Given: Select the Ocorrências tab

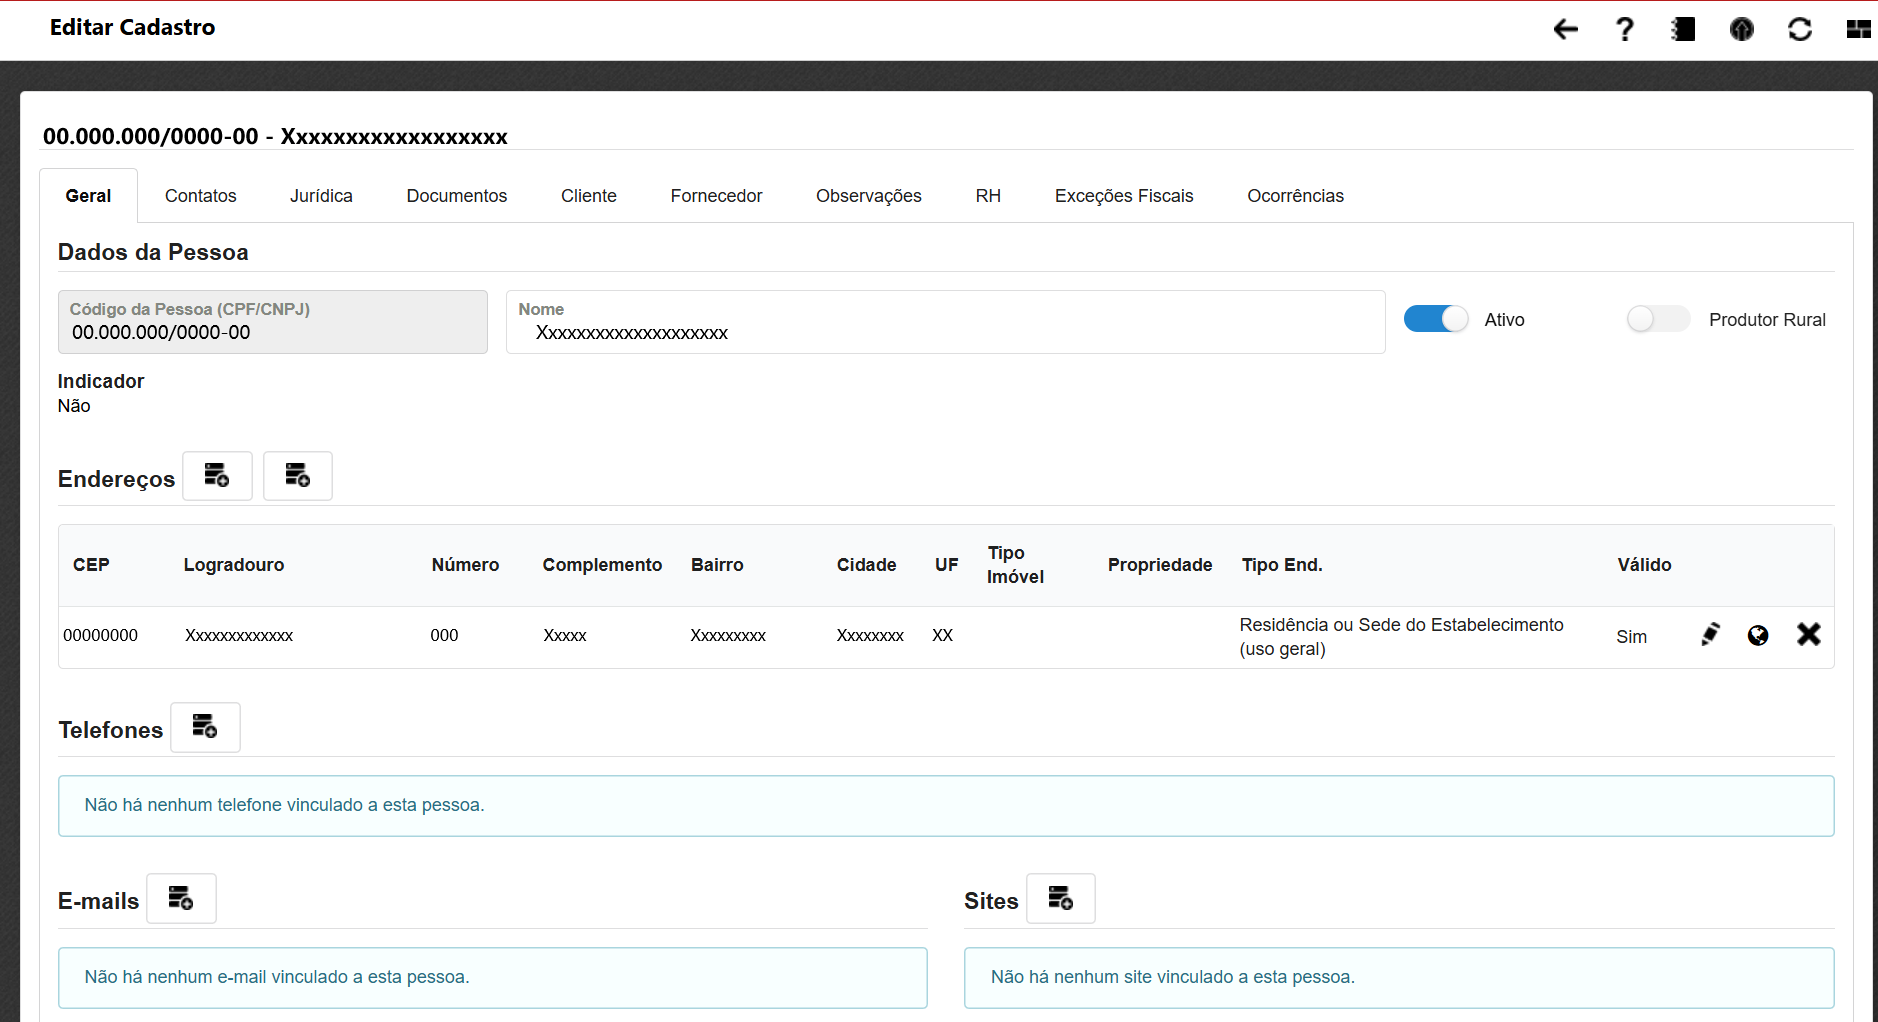Looking at the screenshot, I should (x=1295, y=196).
